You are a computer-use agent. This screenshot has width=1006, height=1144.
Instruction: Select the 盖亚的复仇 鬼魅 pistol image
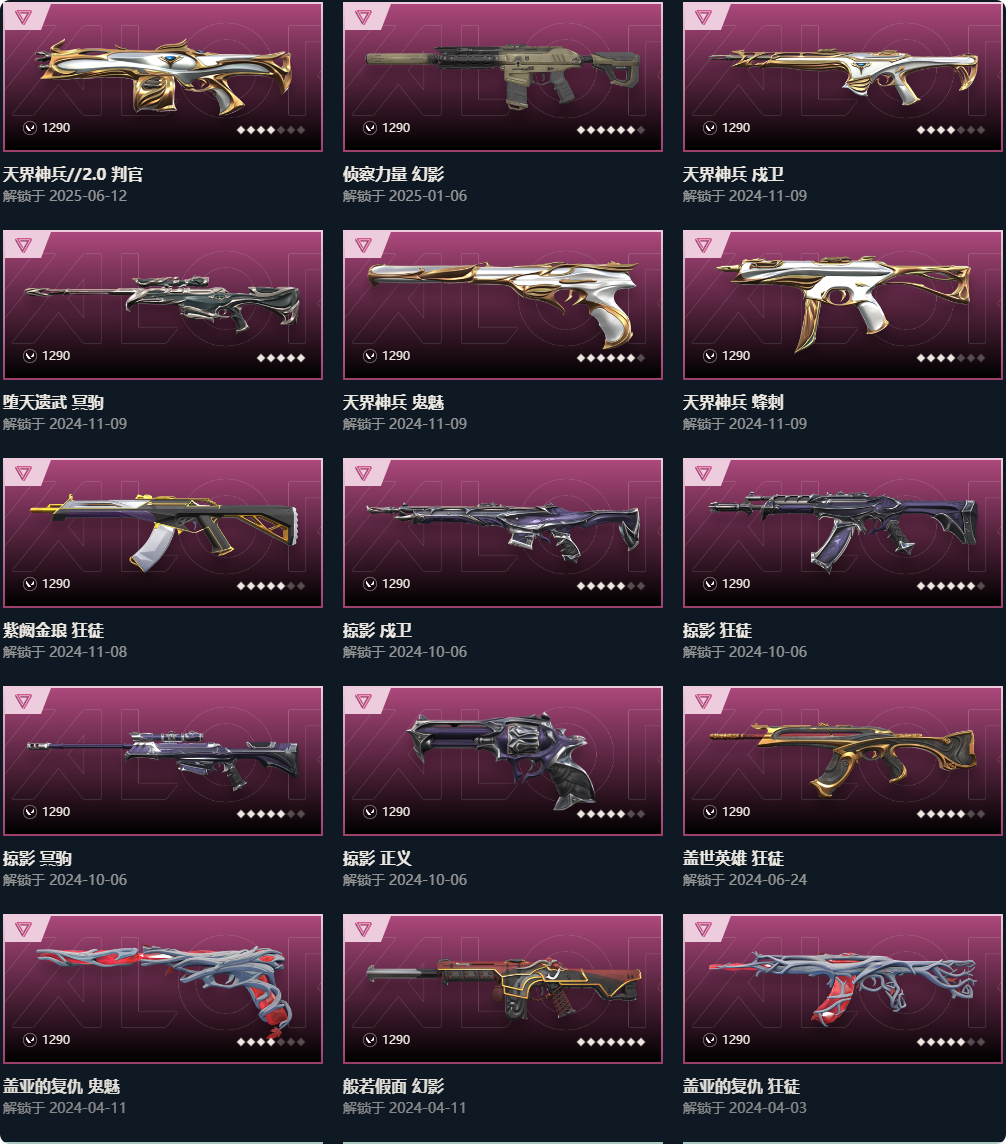coord(163,989)
